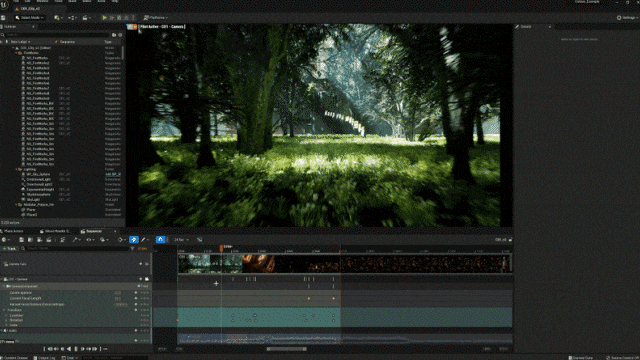Select BP_Sky_Sphere in the Outliner
640x360 pixels.
(38, 174)
